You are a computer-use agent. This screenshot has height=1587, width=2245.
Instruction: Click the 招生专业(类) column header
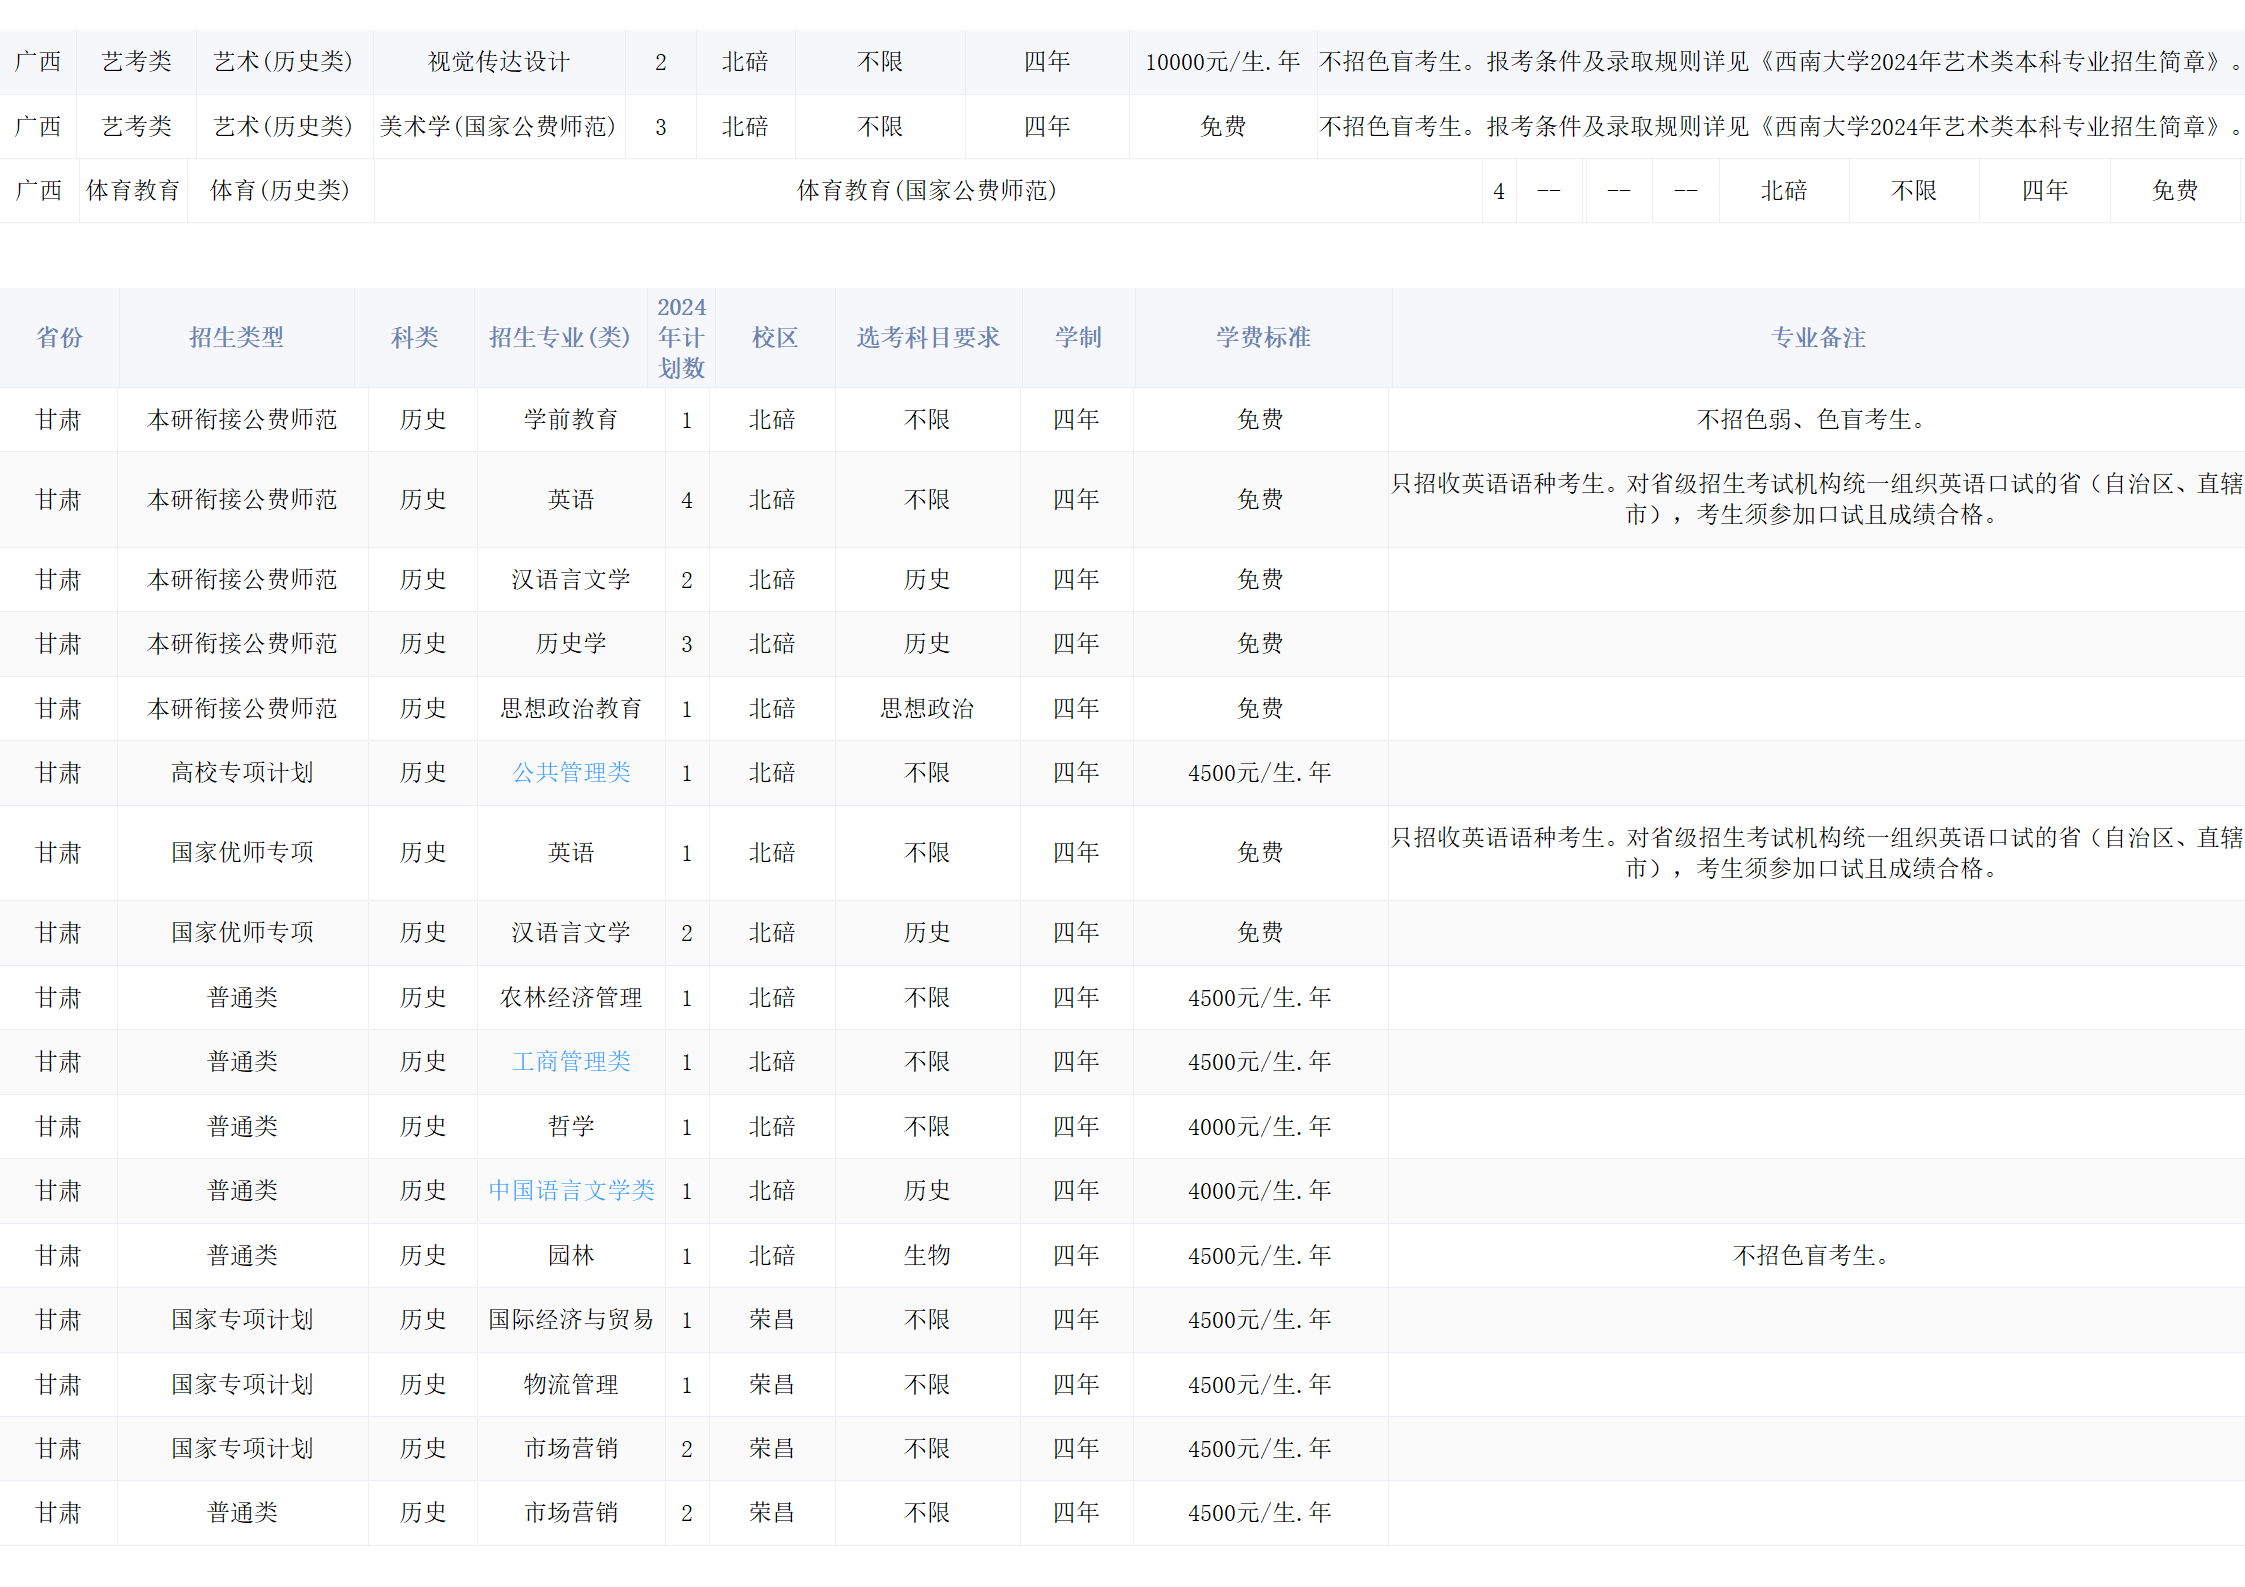tap(559, 338)
